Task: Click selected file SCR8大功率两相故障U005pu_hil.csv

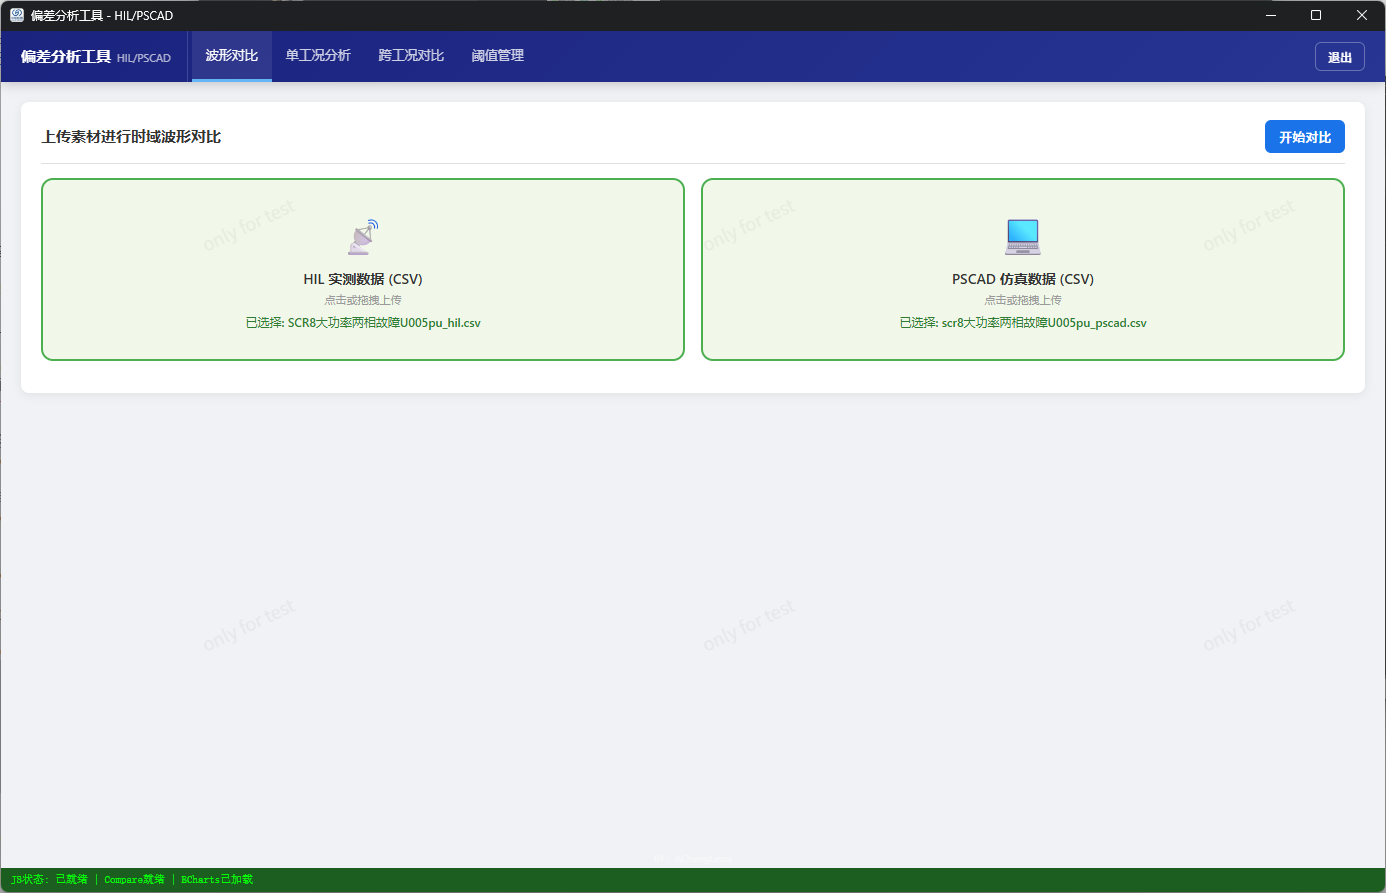Action: click(x=363, y=323)
